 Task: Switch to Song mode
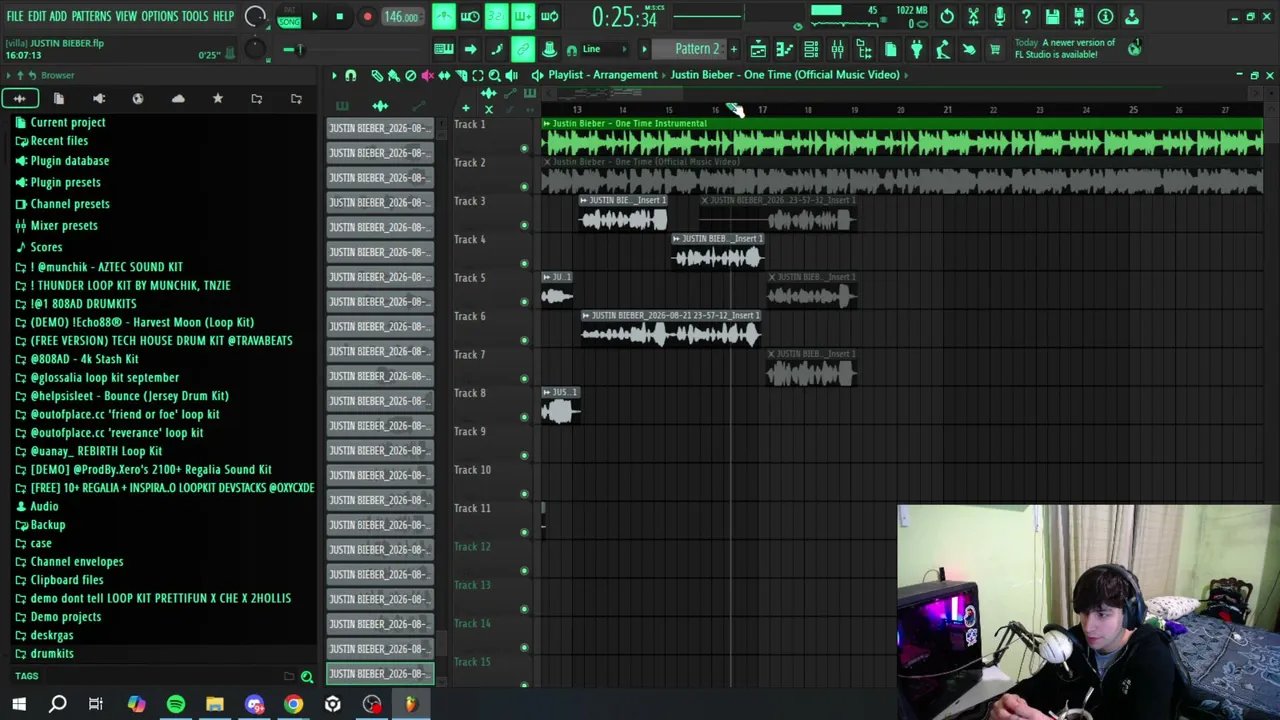(x=289, y=22)
